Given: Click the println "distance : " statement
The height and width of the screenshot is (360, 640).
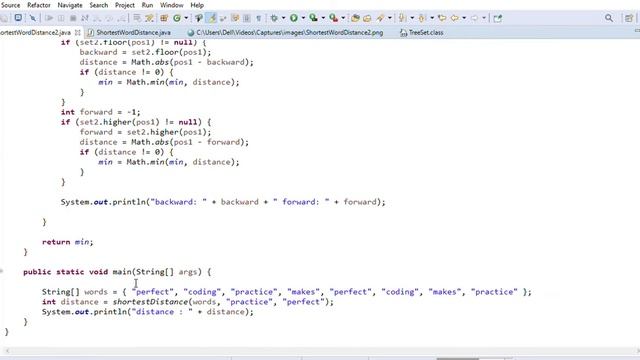Looking at the screenshot, I should point(147,312).
